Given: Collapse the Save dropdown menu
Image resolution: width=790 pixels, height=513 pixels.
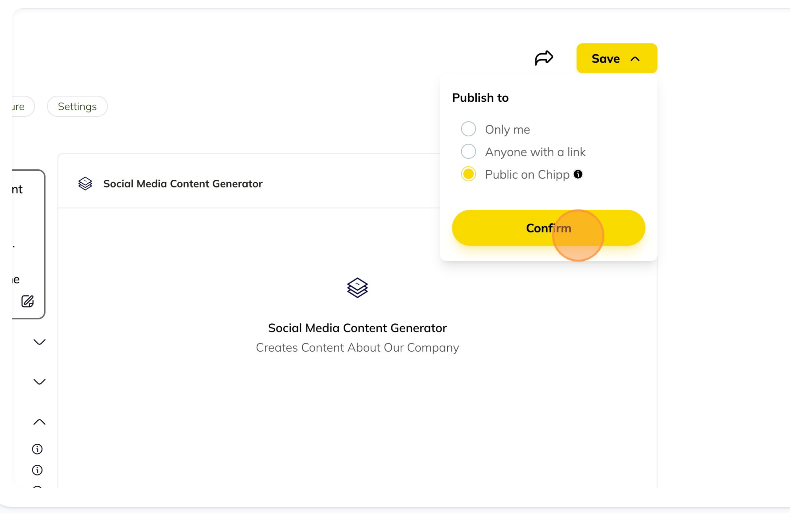Looking at the screenshot, I should click(x=617, y=58).
